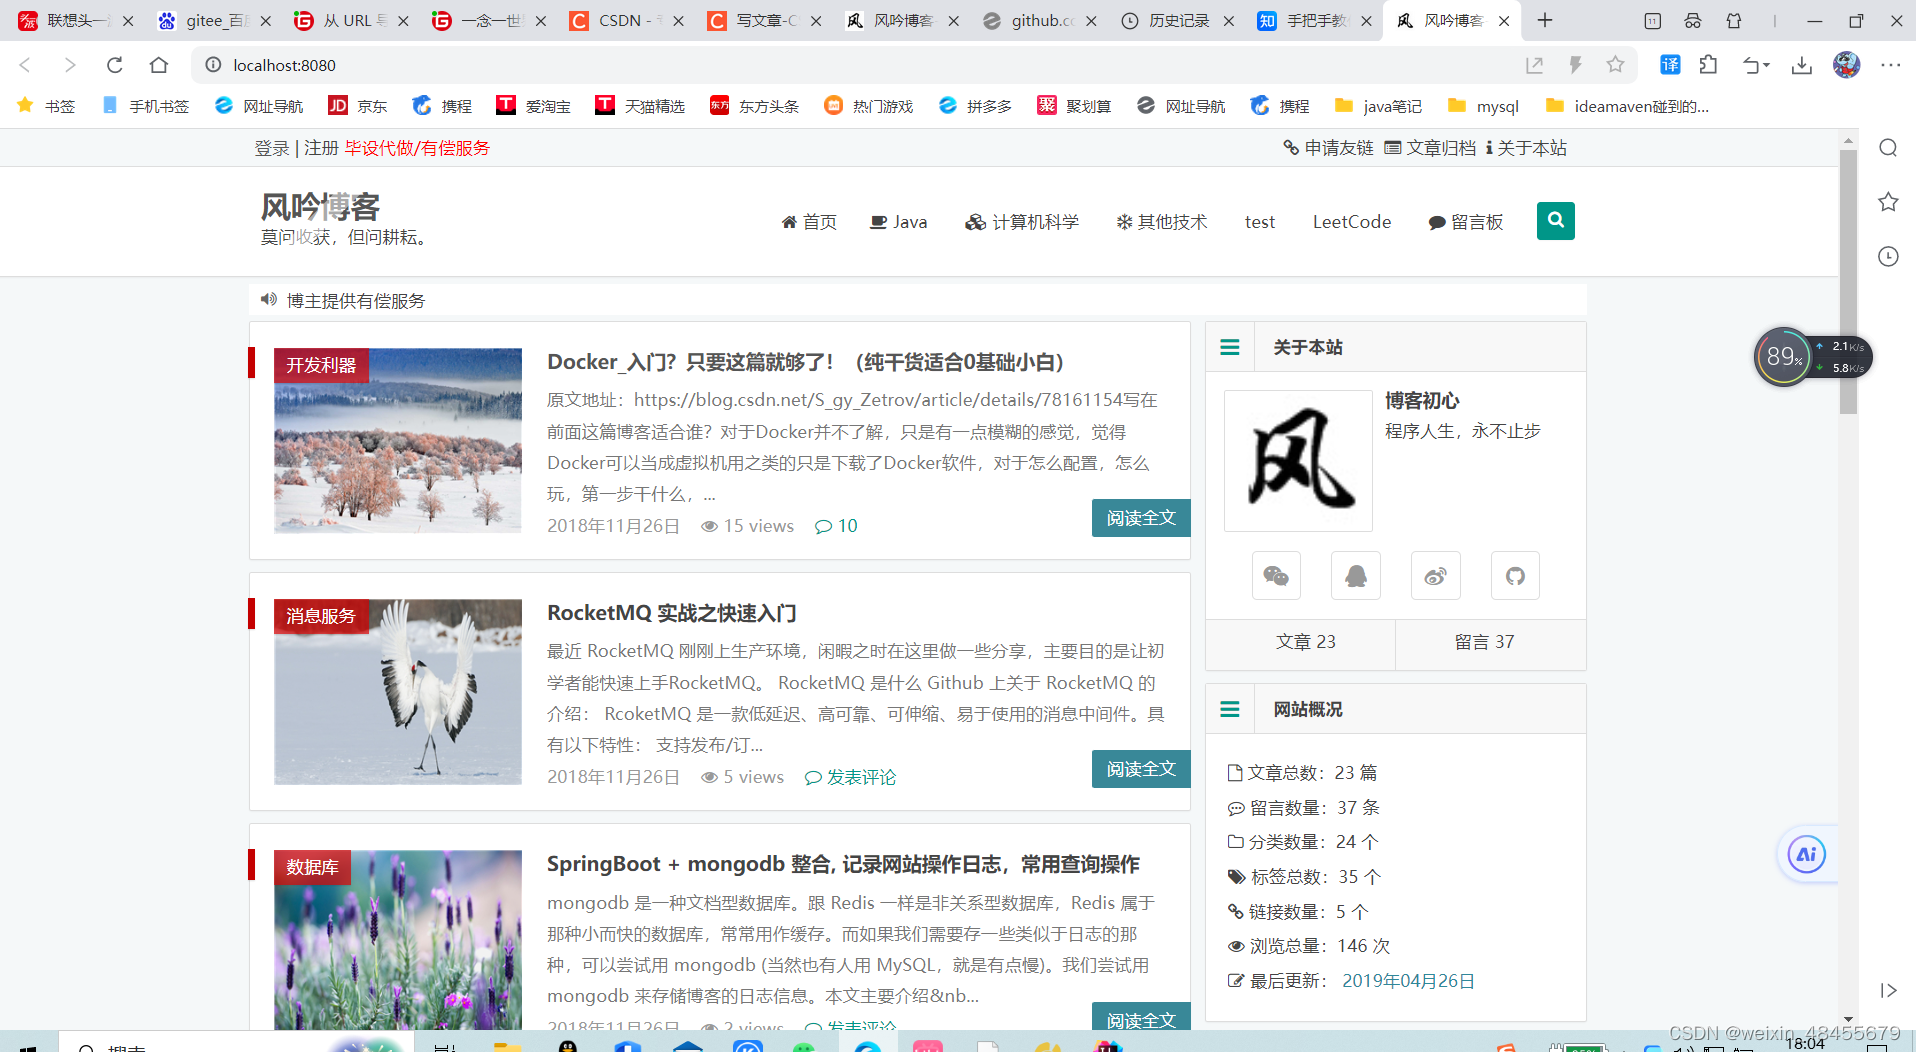Open the LeetCode navigation item
1916x1052 pixels.
click(x=1351, y=221)
